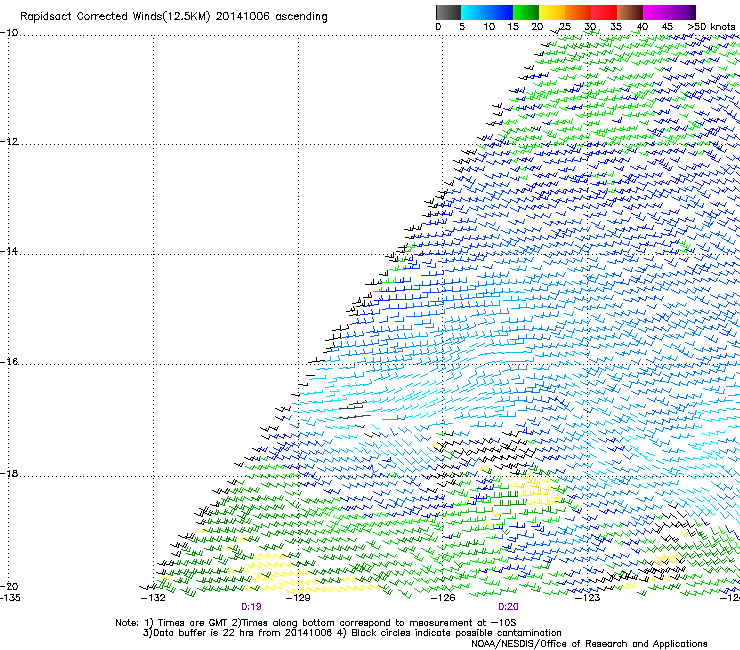Click the '20' legend scale label
The height and width of the screenshot is (650, 740).
click(x=537, y=27)
